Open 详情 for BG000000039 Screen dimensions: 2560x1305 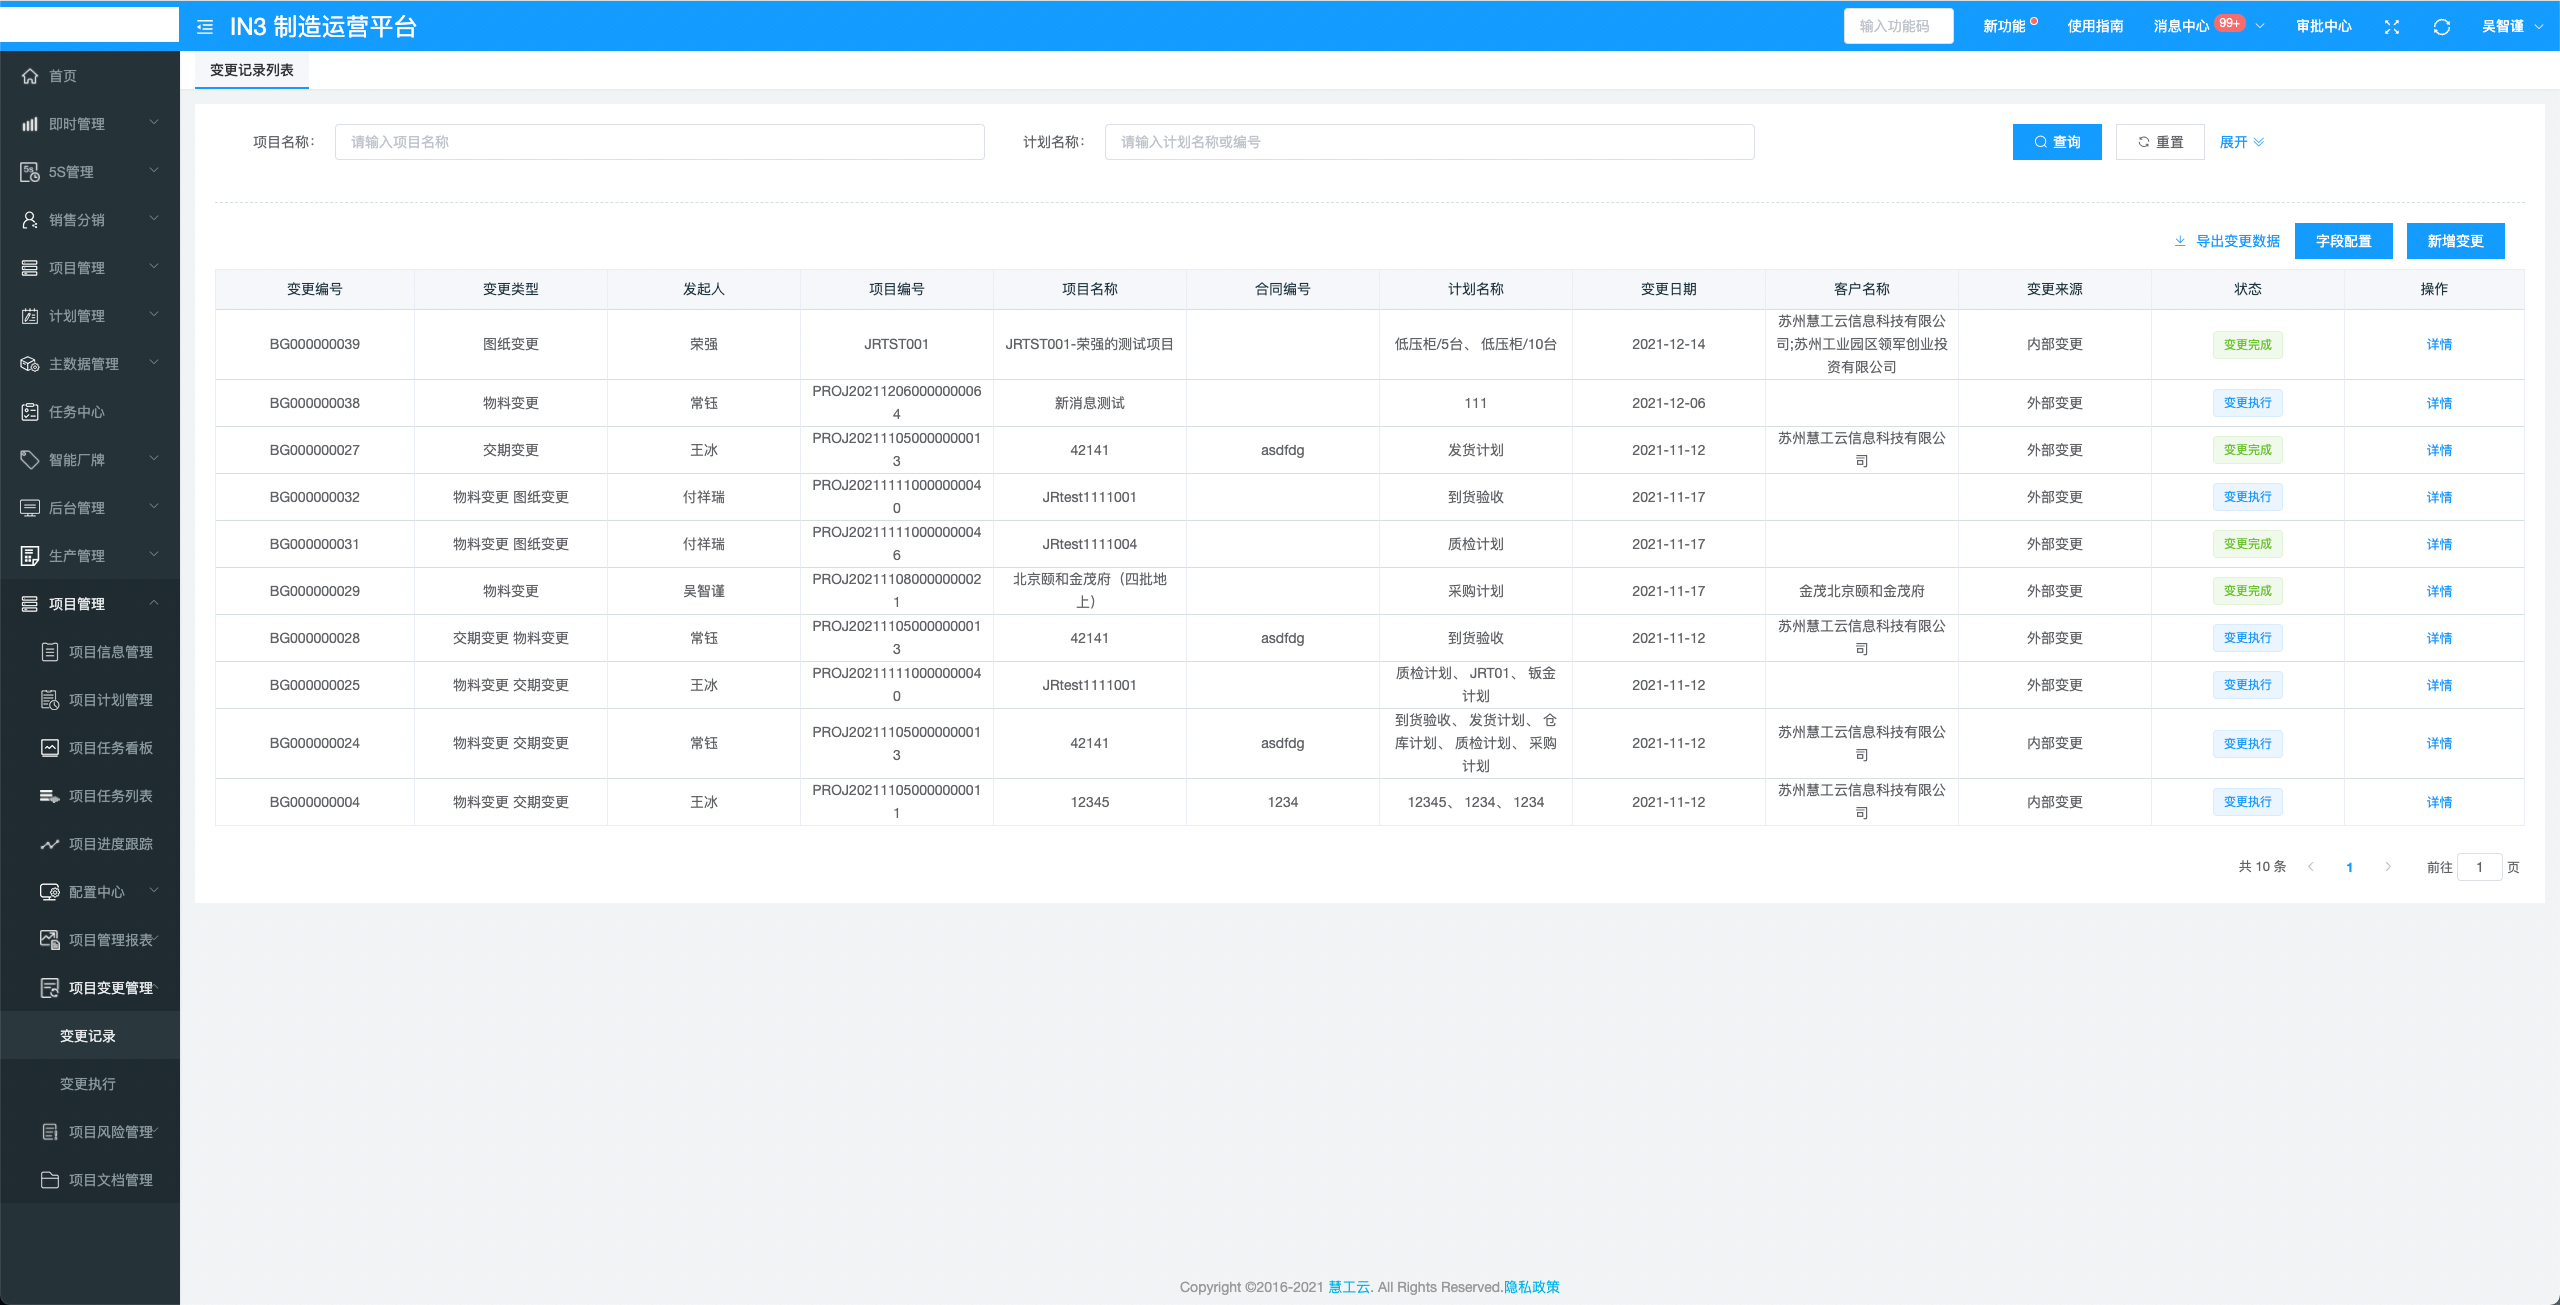pos(2438,344)
